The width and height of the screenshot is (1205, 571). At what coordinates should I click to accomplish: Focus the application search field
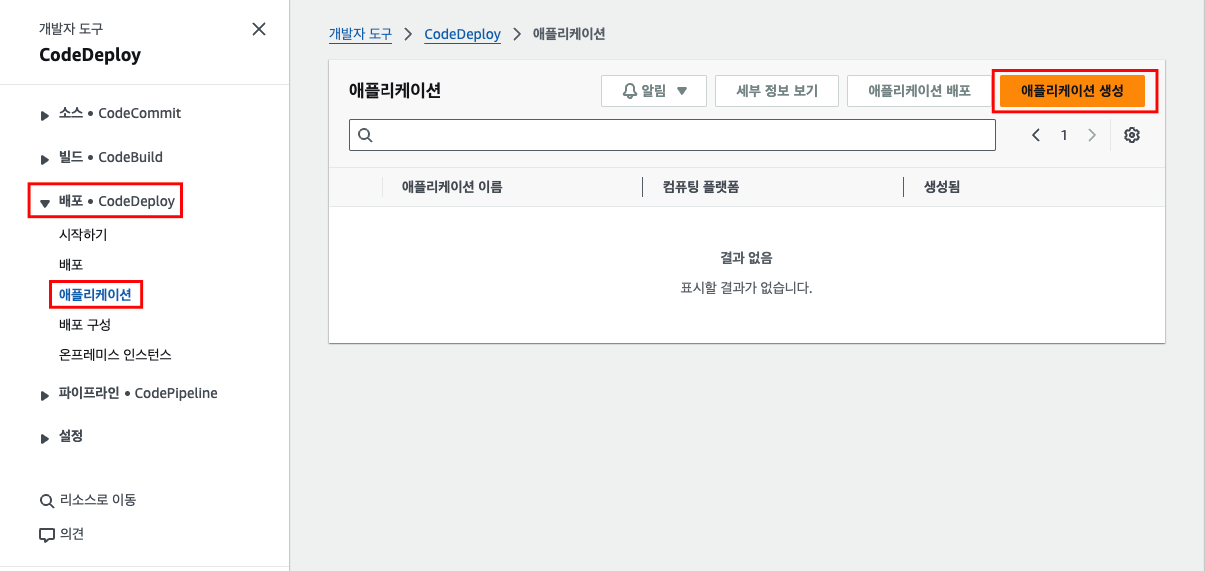672,135
